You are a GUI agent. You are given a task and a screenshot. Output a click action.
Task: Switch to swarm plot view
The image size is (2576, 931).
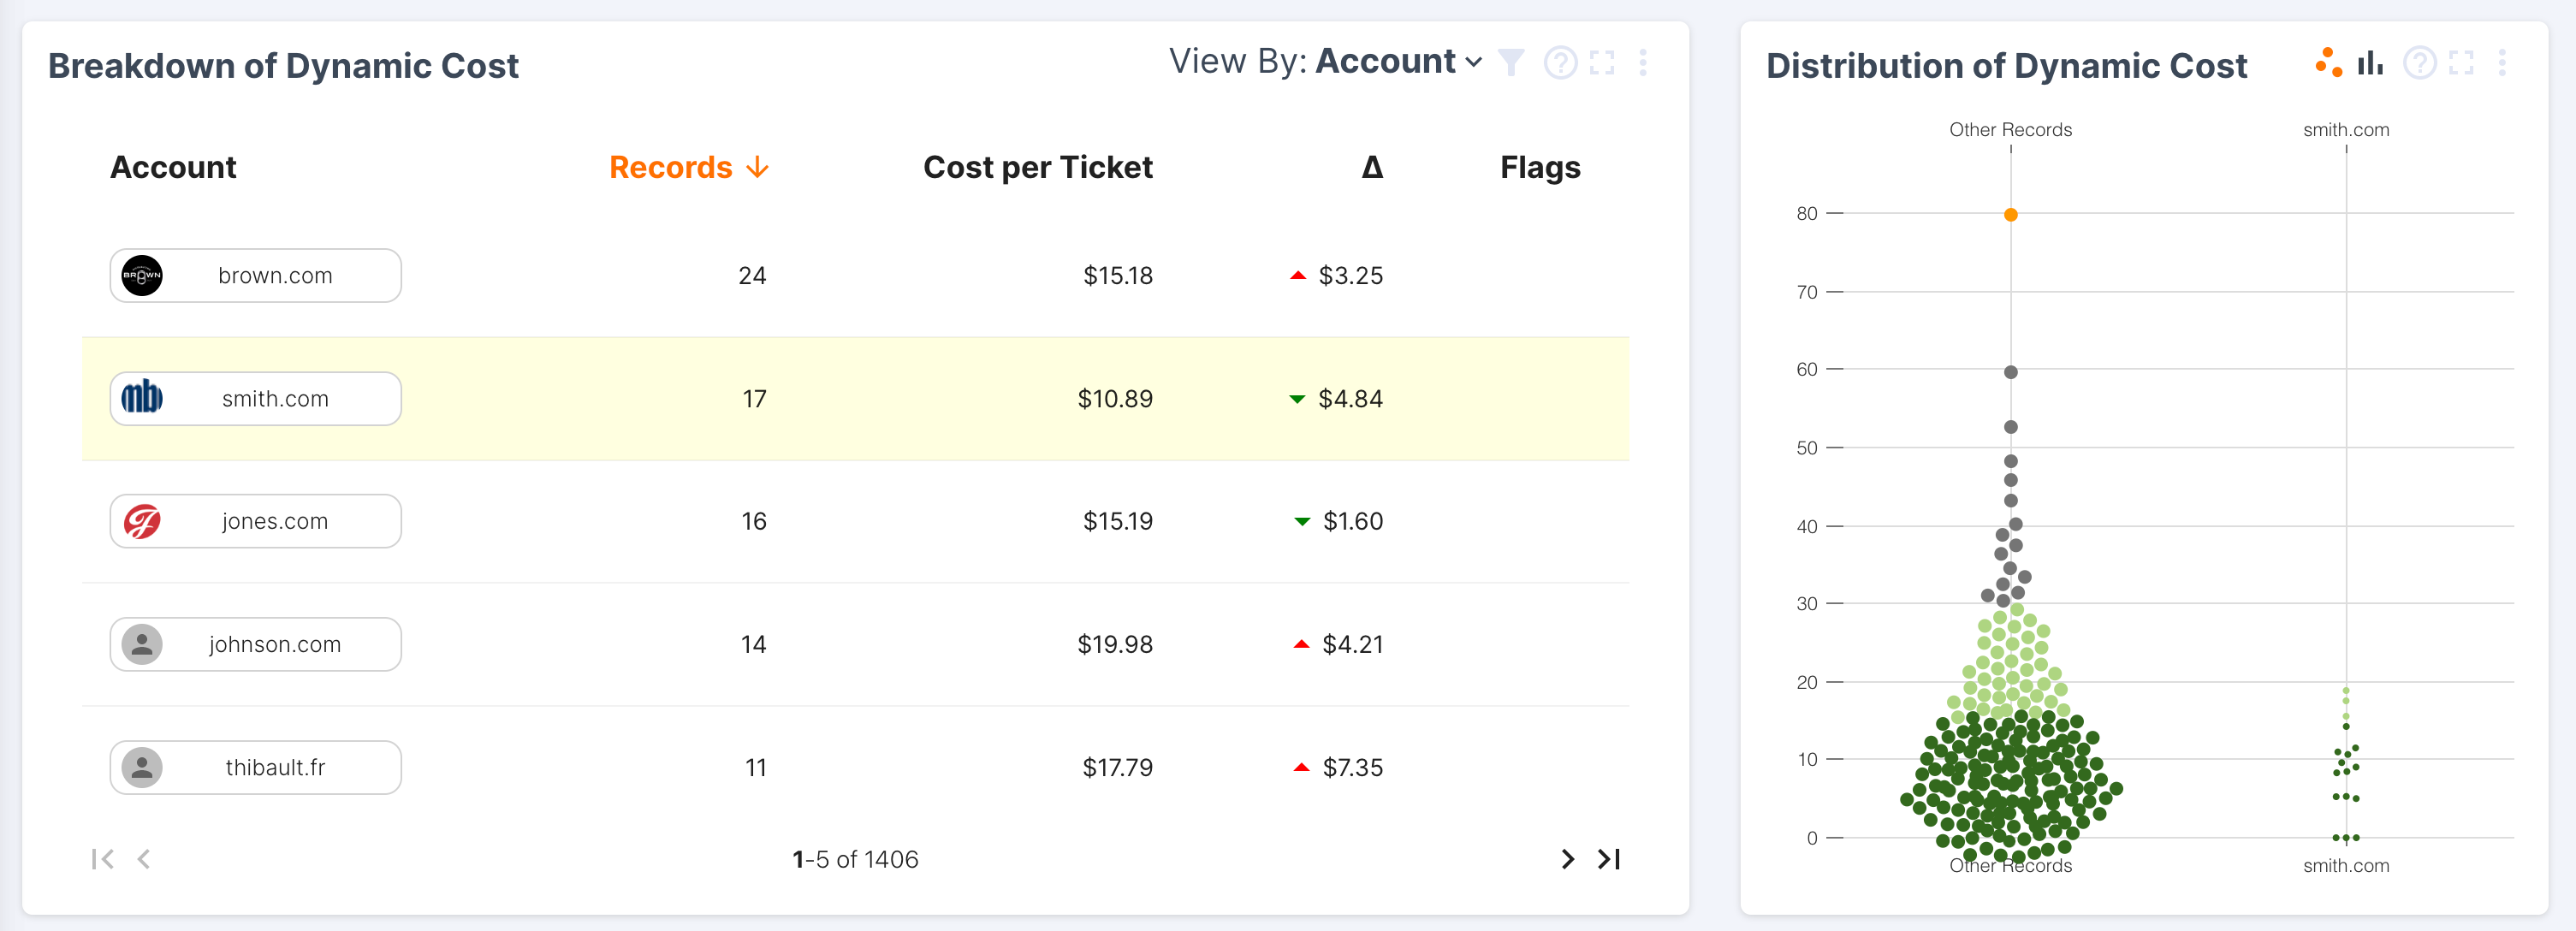pyautogui.click(x=2328, y=63)
